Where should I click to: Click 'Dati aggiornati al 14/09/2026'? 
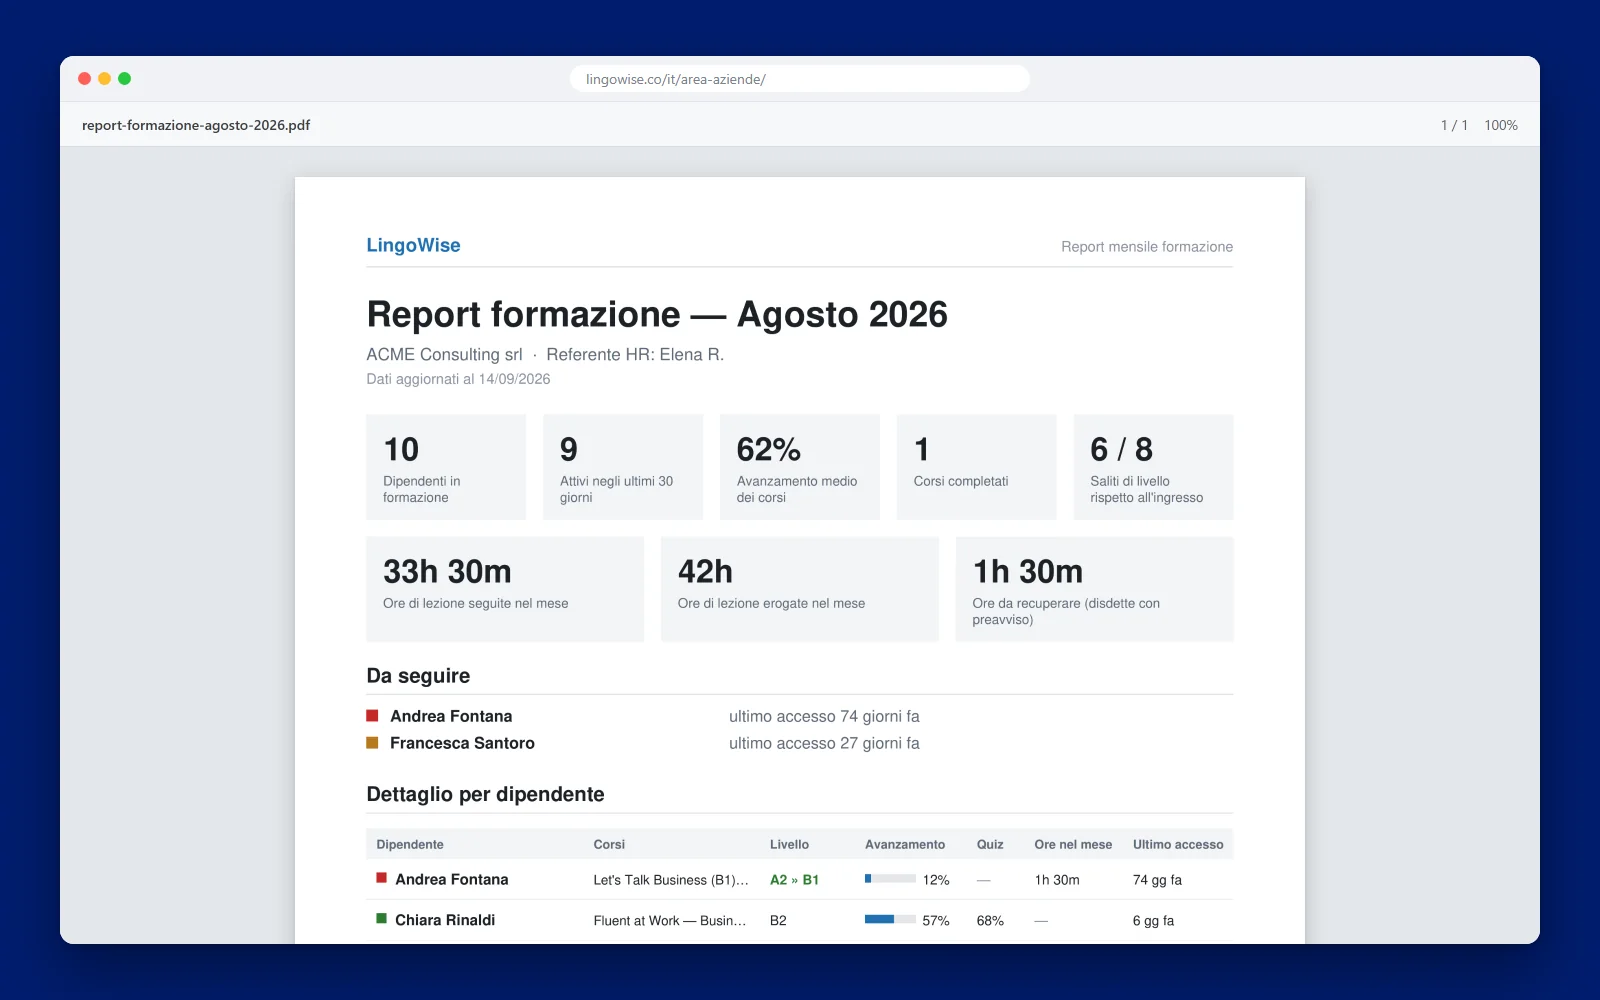[x=458, y=379]
